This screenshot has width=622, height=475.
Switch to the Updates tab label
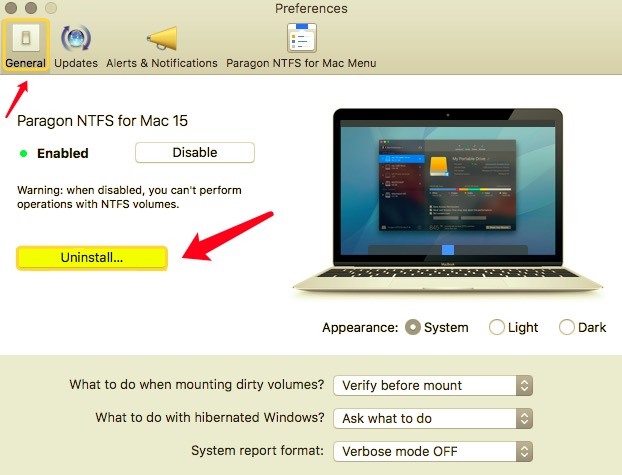point(76,63)
